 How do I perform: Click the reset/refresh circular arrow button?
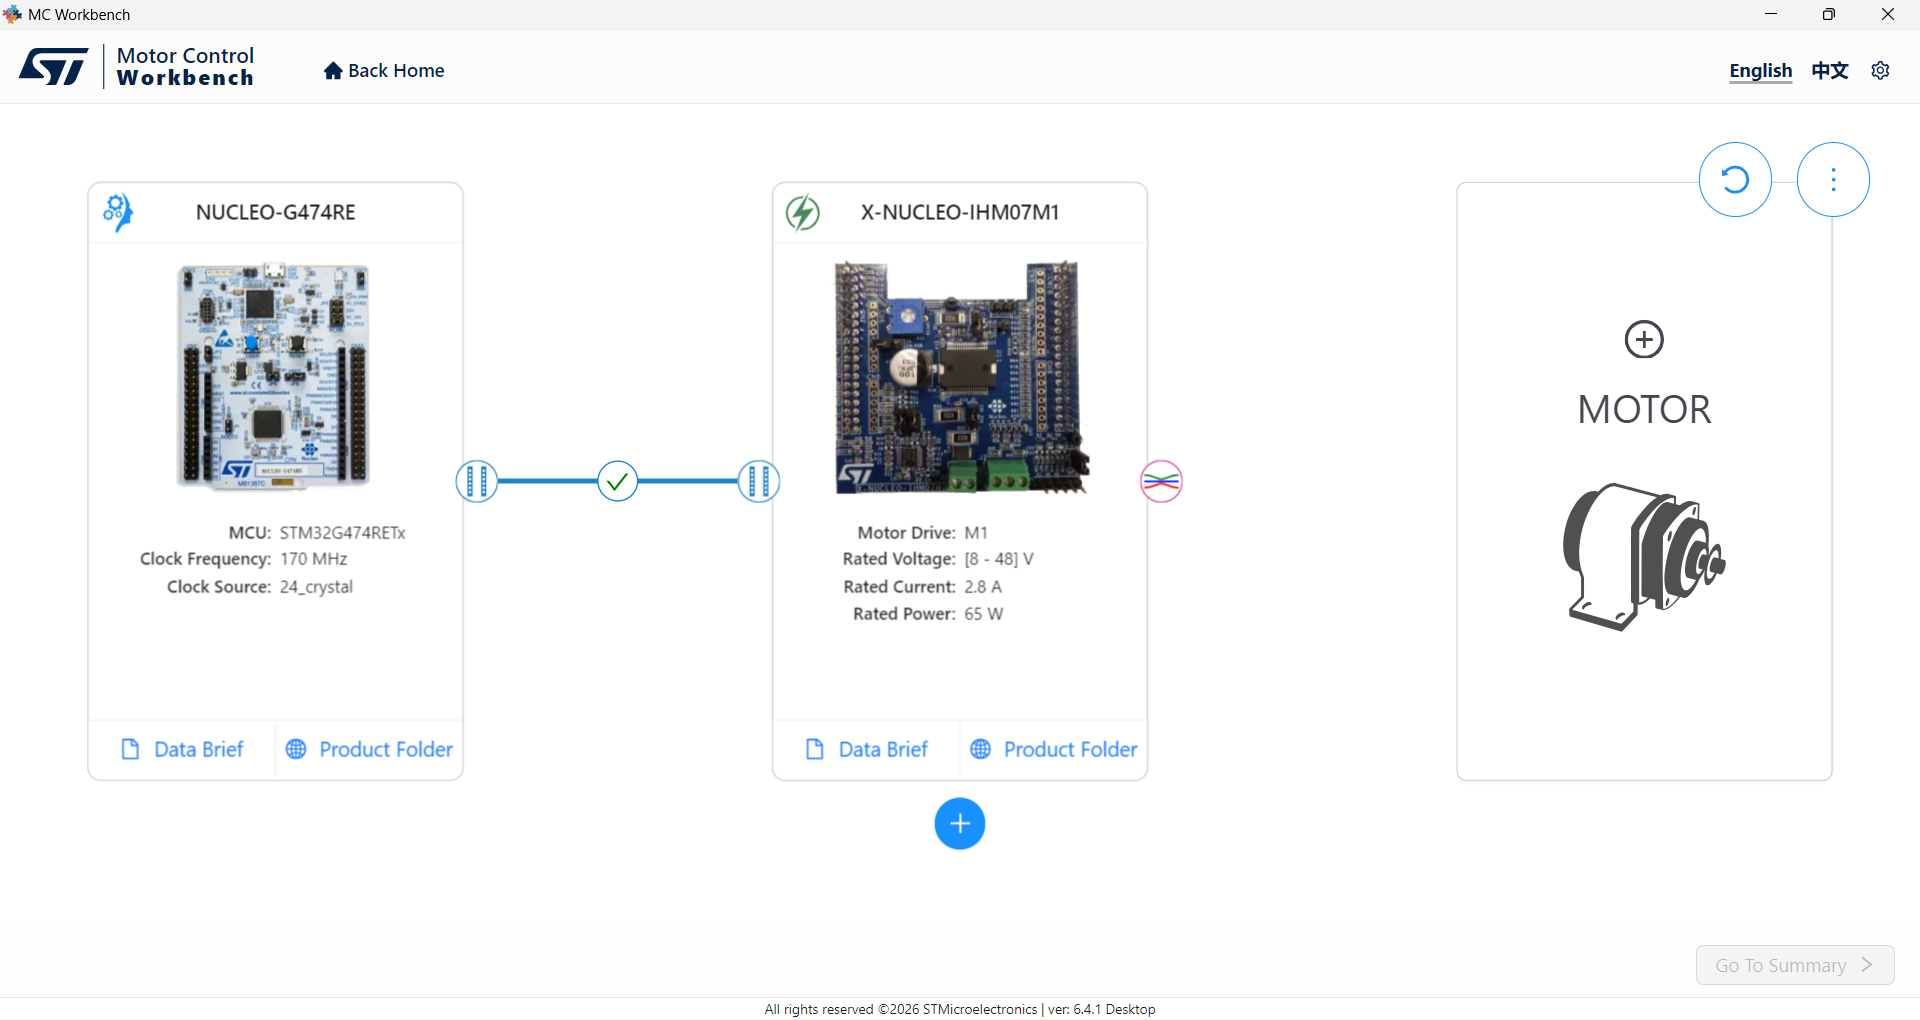click(x=1735, y=180)
